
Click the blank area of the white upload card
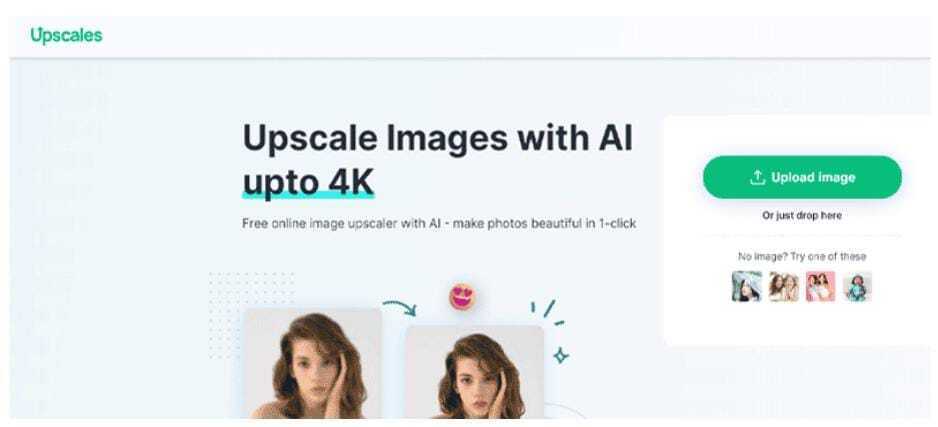tap(802, 326)
